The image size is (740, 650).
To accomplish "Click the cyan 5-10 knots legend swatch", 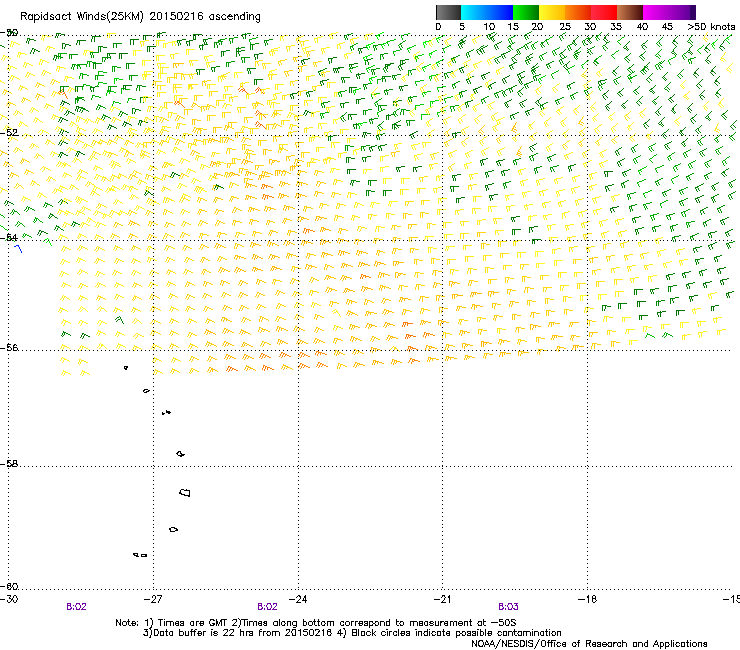I will click(474, 12).
